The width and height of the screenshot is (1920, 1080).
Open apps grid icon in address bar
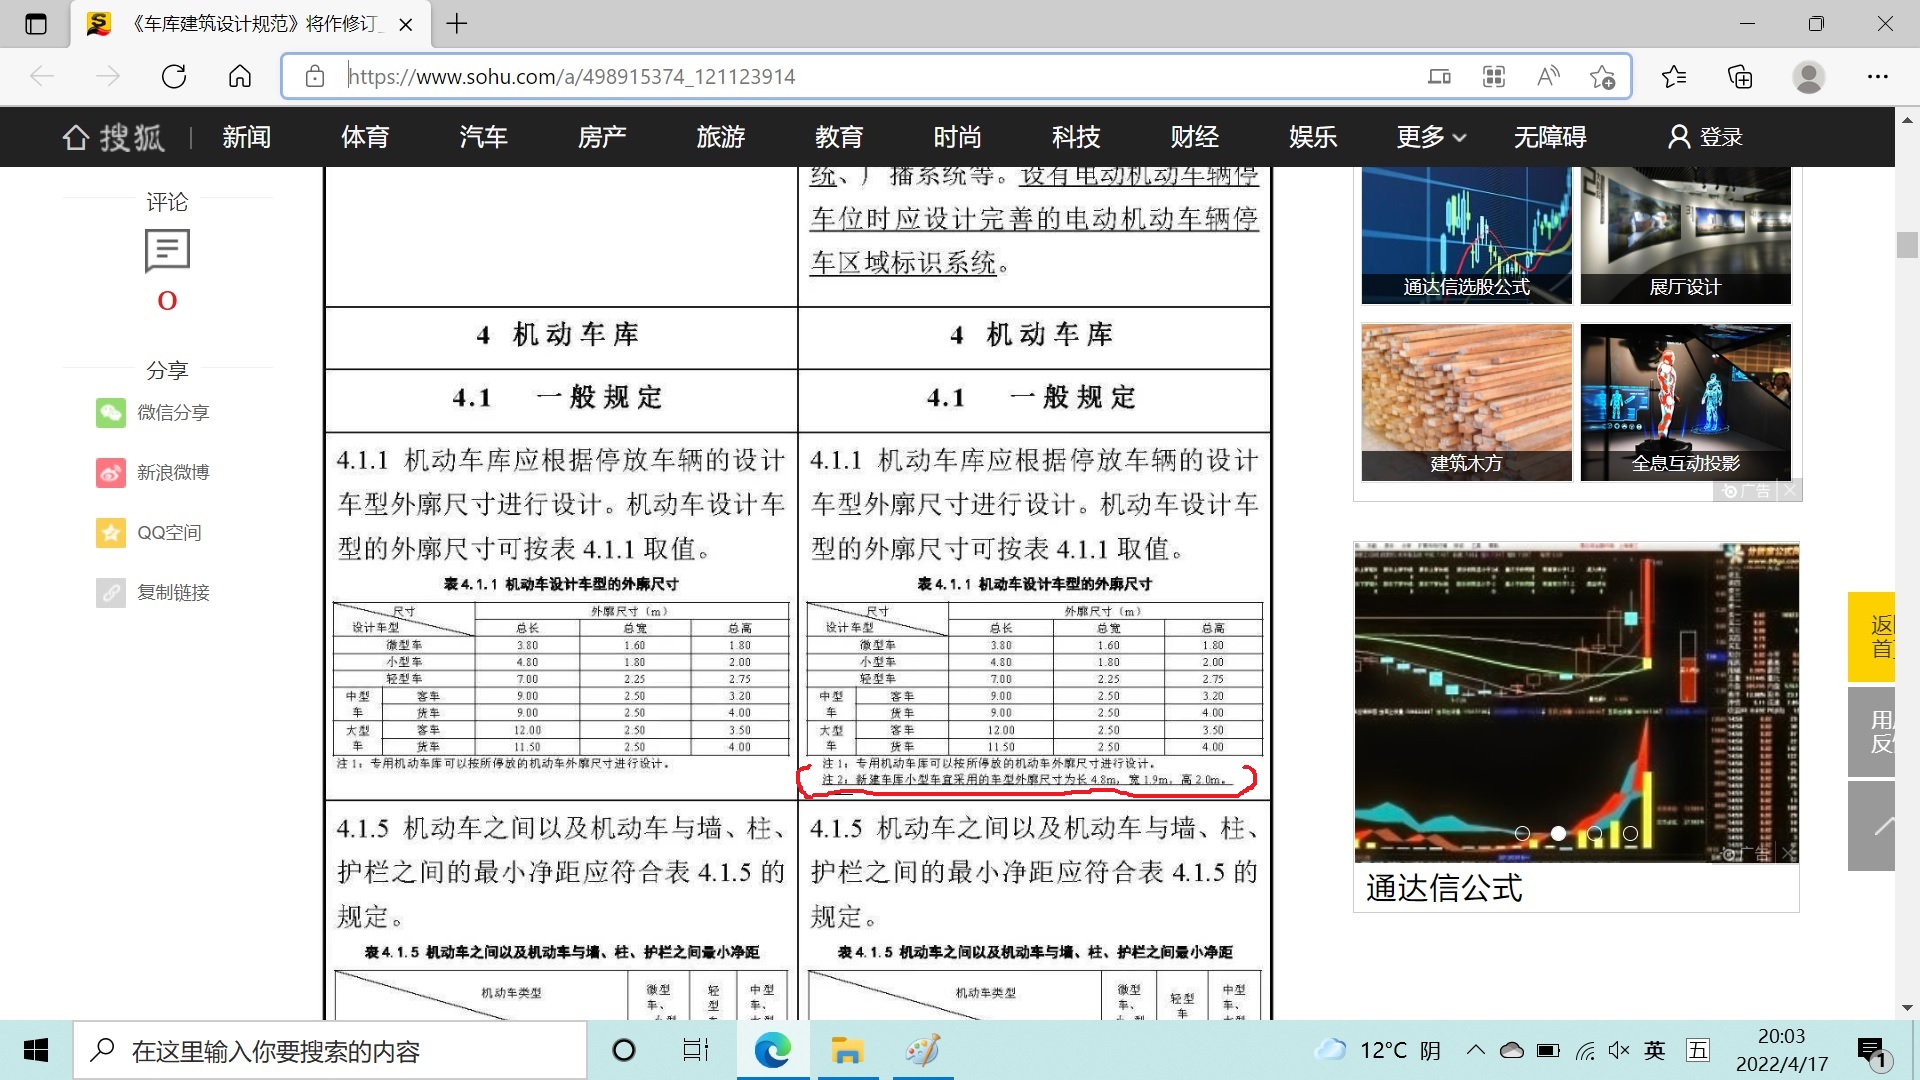point(1494,76)
